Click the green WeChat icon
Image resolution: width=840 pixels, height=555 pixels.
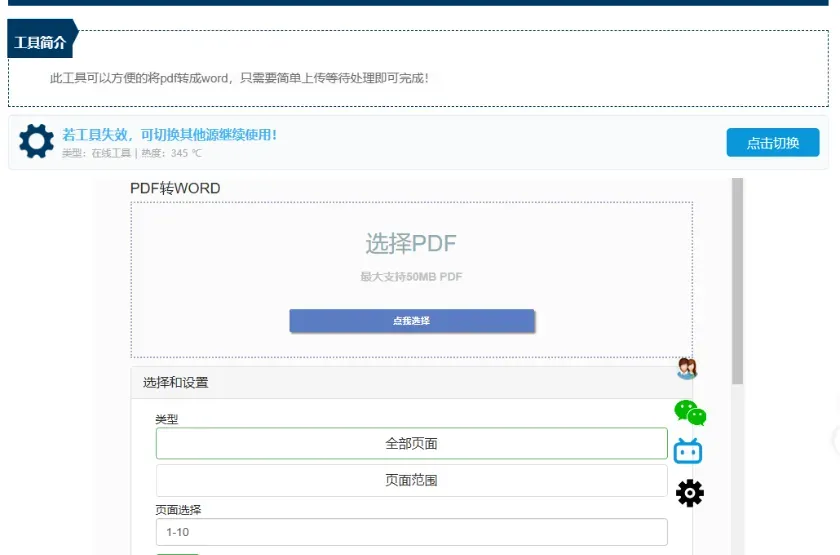[x=689, y=412]
